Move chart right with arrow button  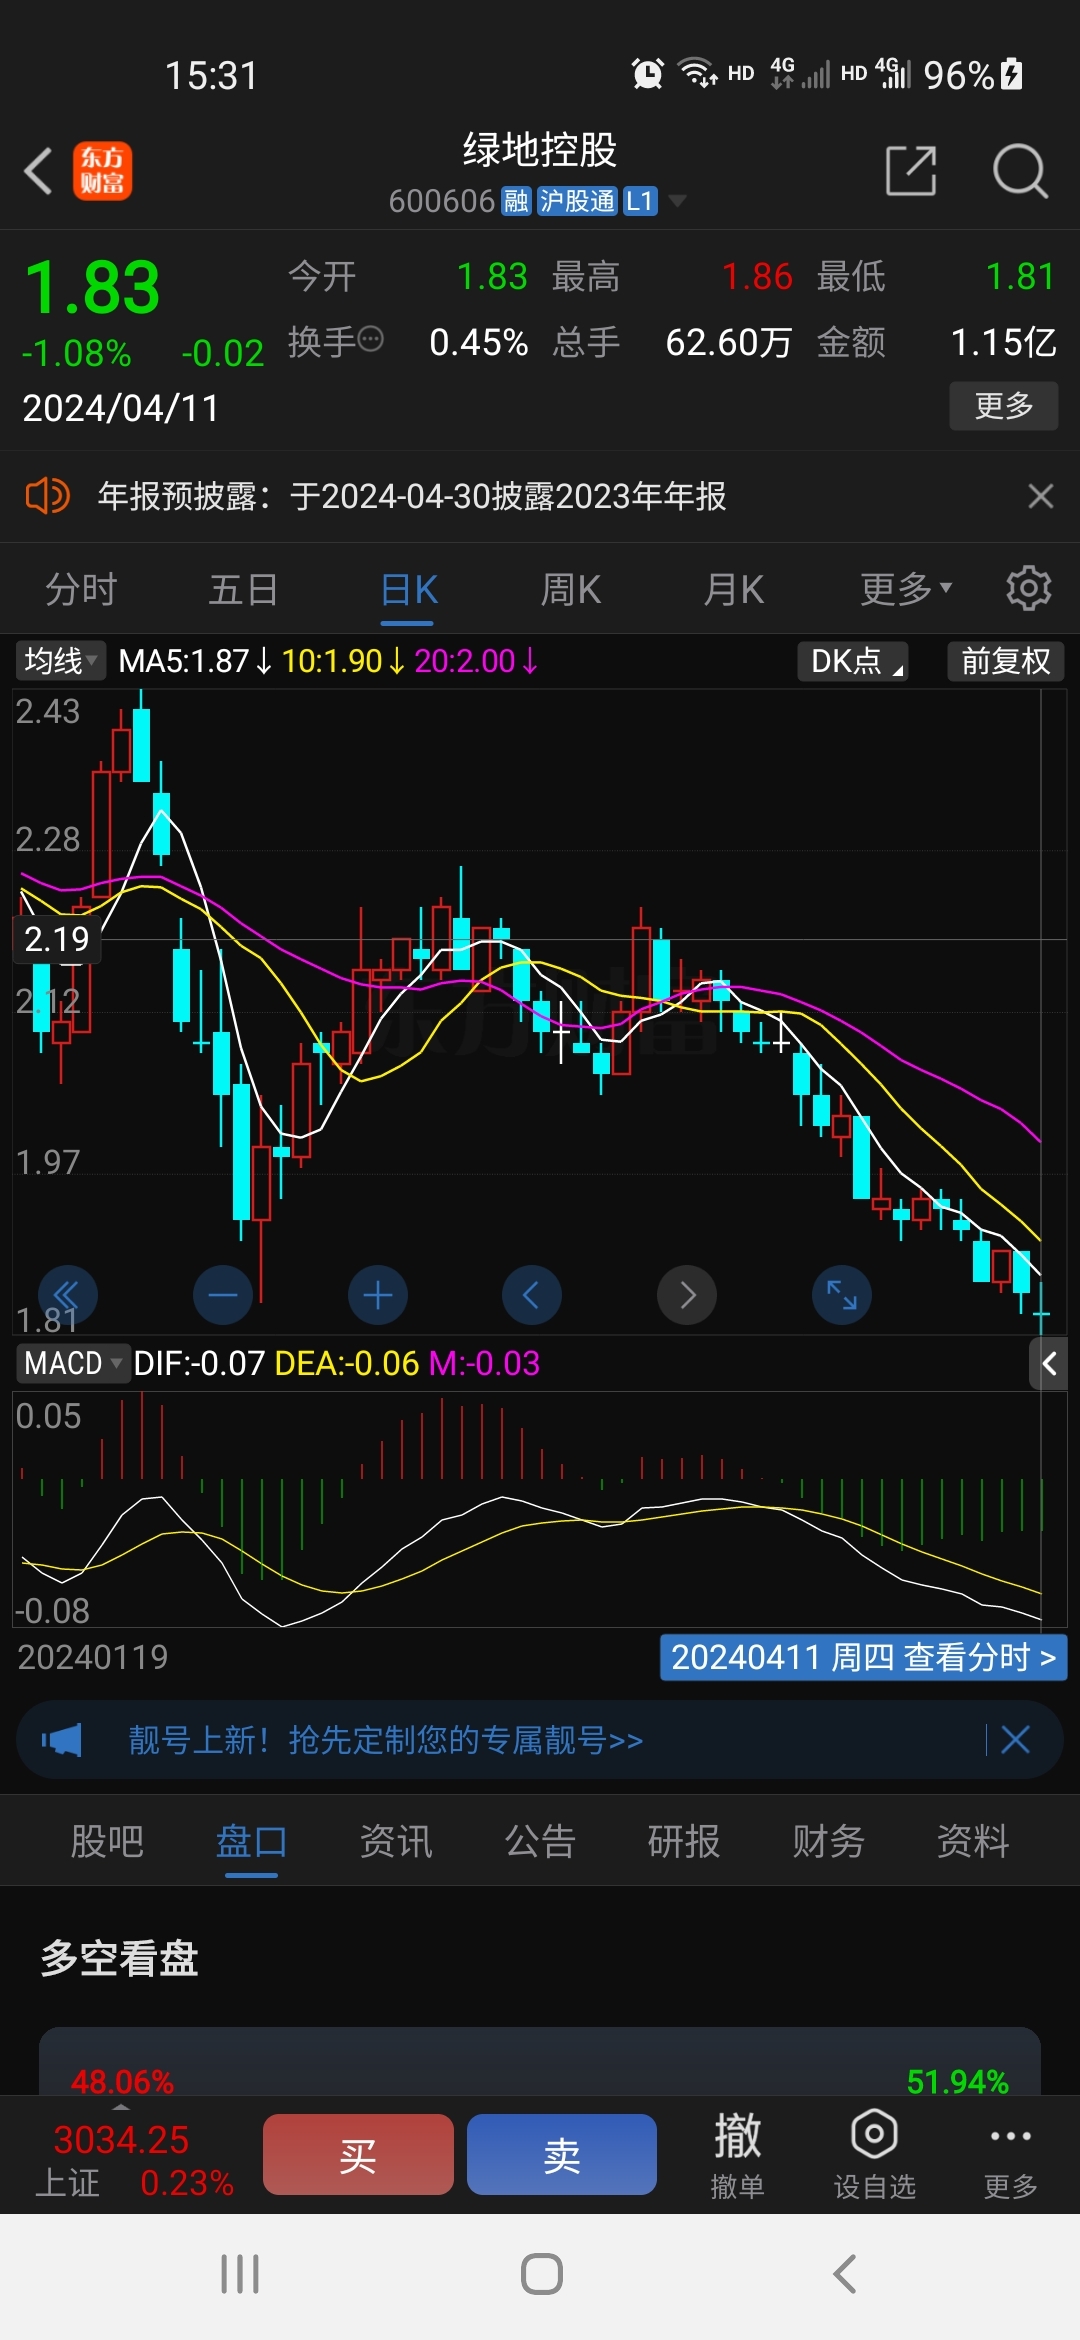coord(687,1295)
